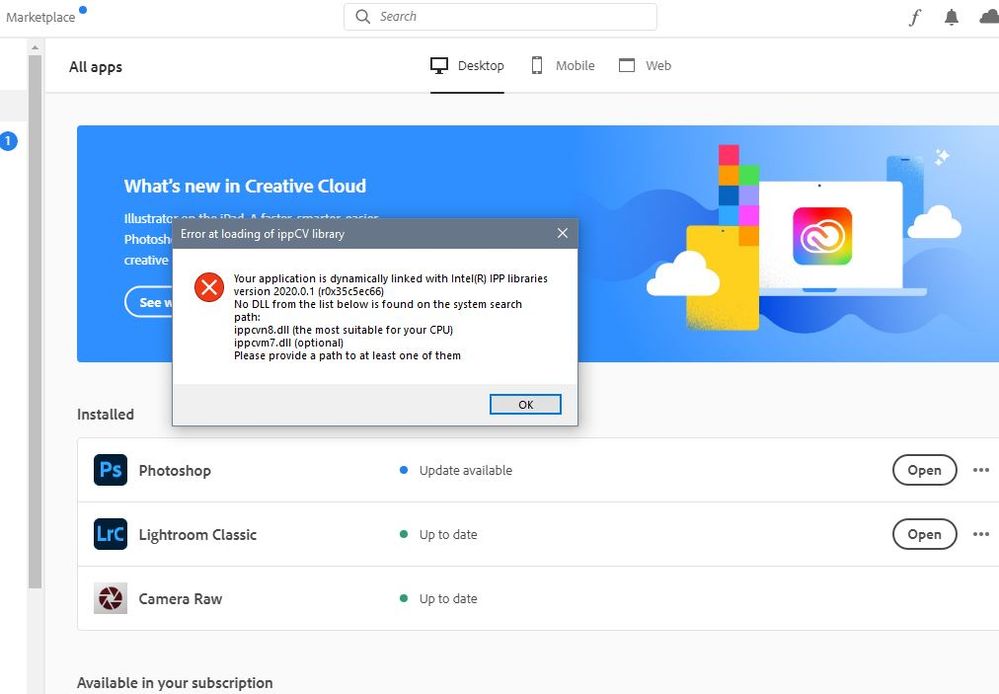
Task: Click the sidebar vertical scrollbar thumb
Action: click(34, 321)
